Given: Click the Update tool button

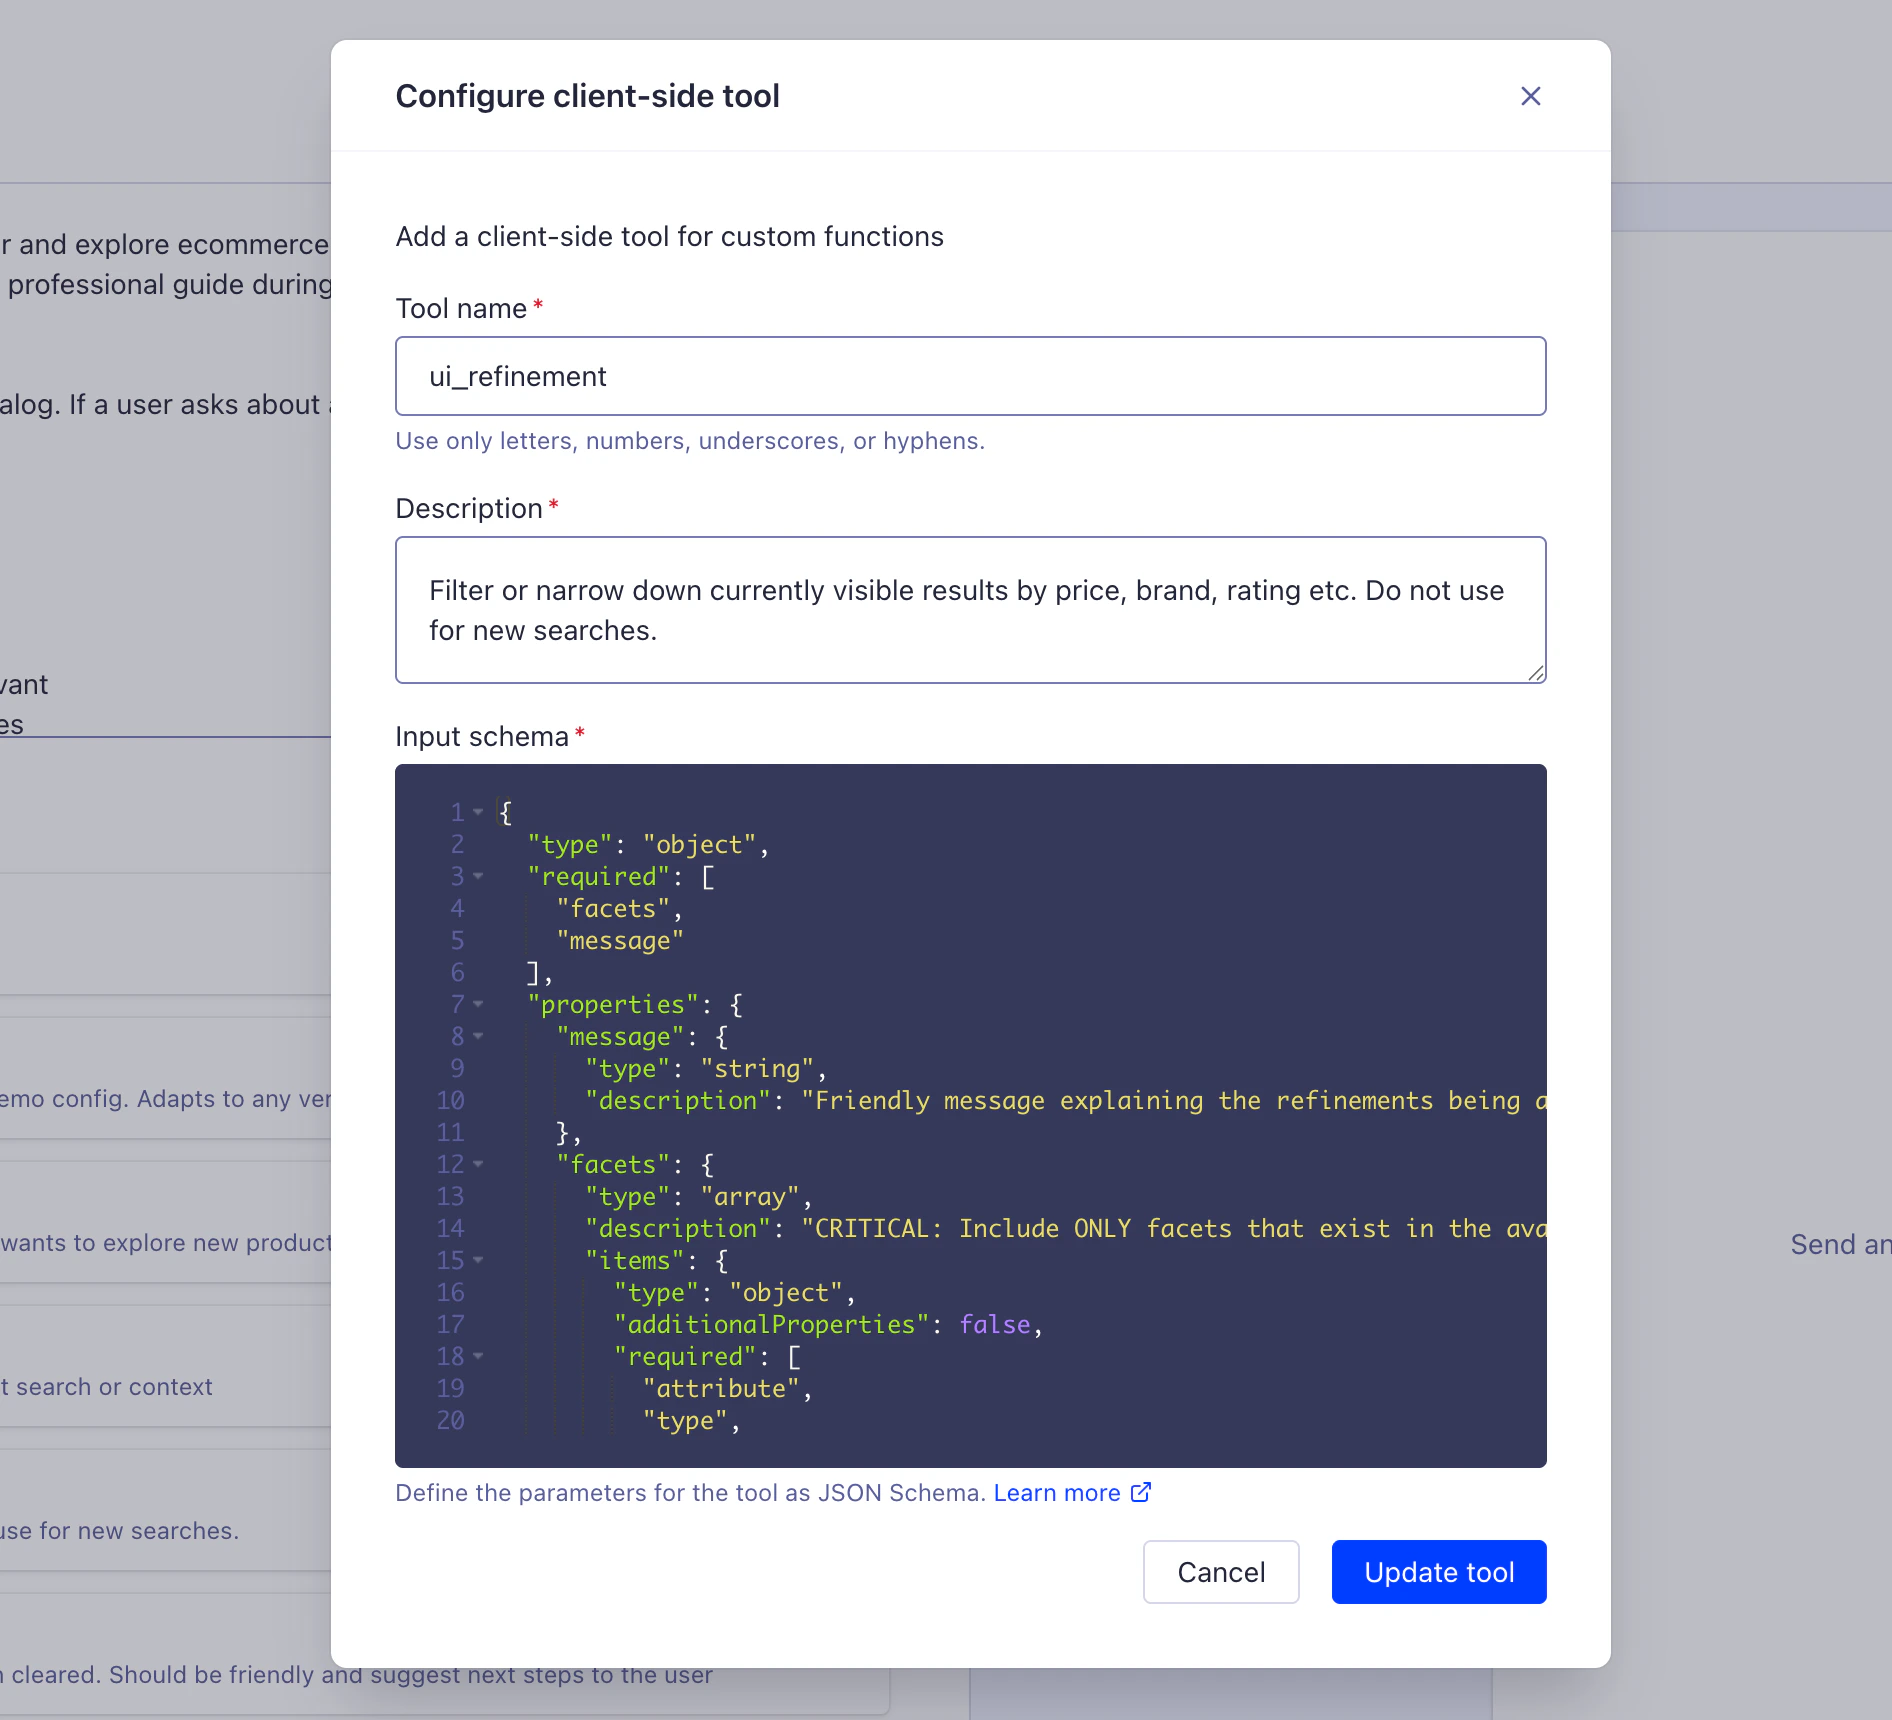Looking at the screenshot, I should tap(1438, 1571).
